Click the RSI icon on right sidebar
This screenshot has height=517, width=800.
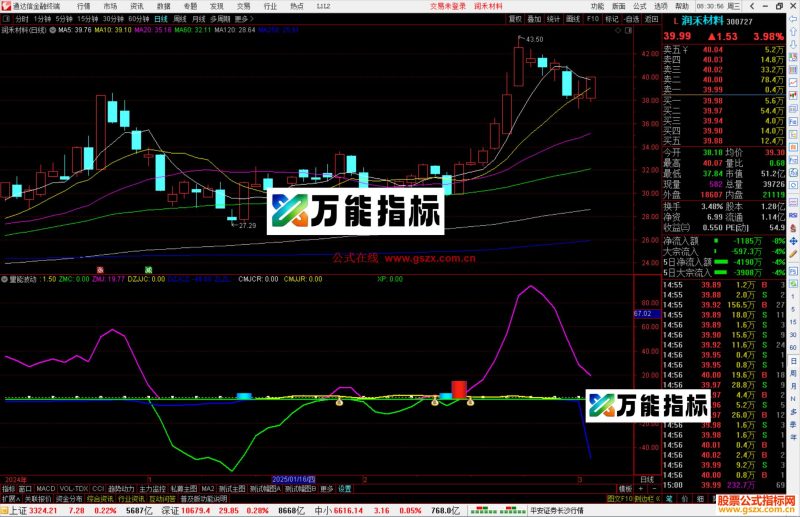[x=793, y=215]
